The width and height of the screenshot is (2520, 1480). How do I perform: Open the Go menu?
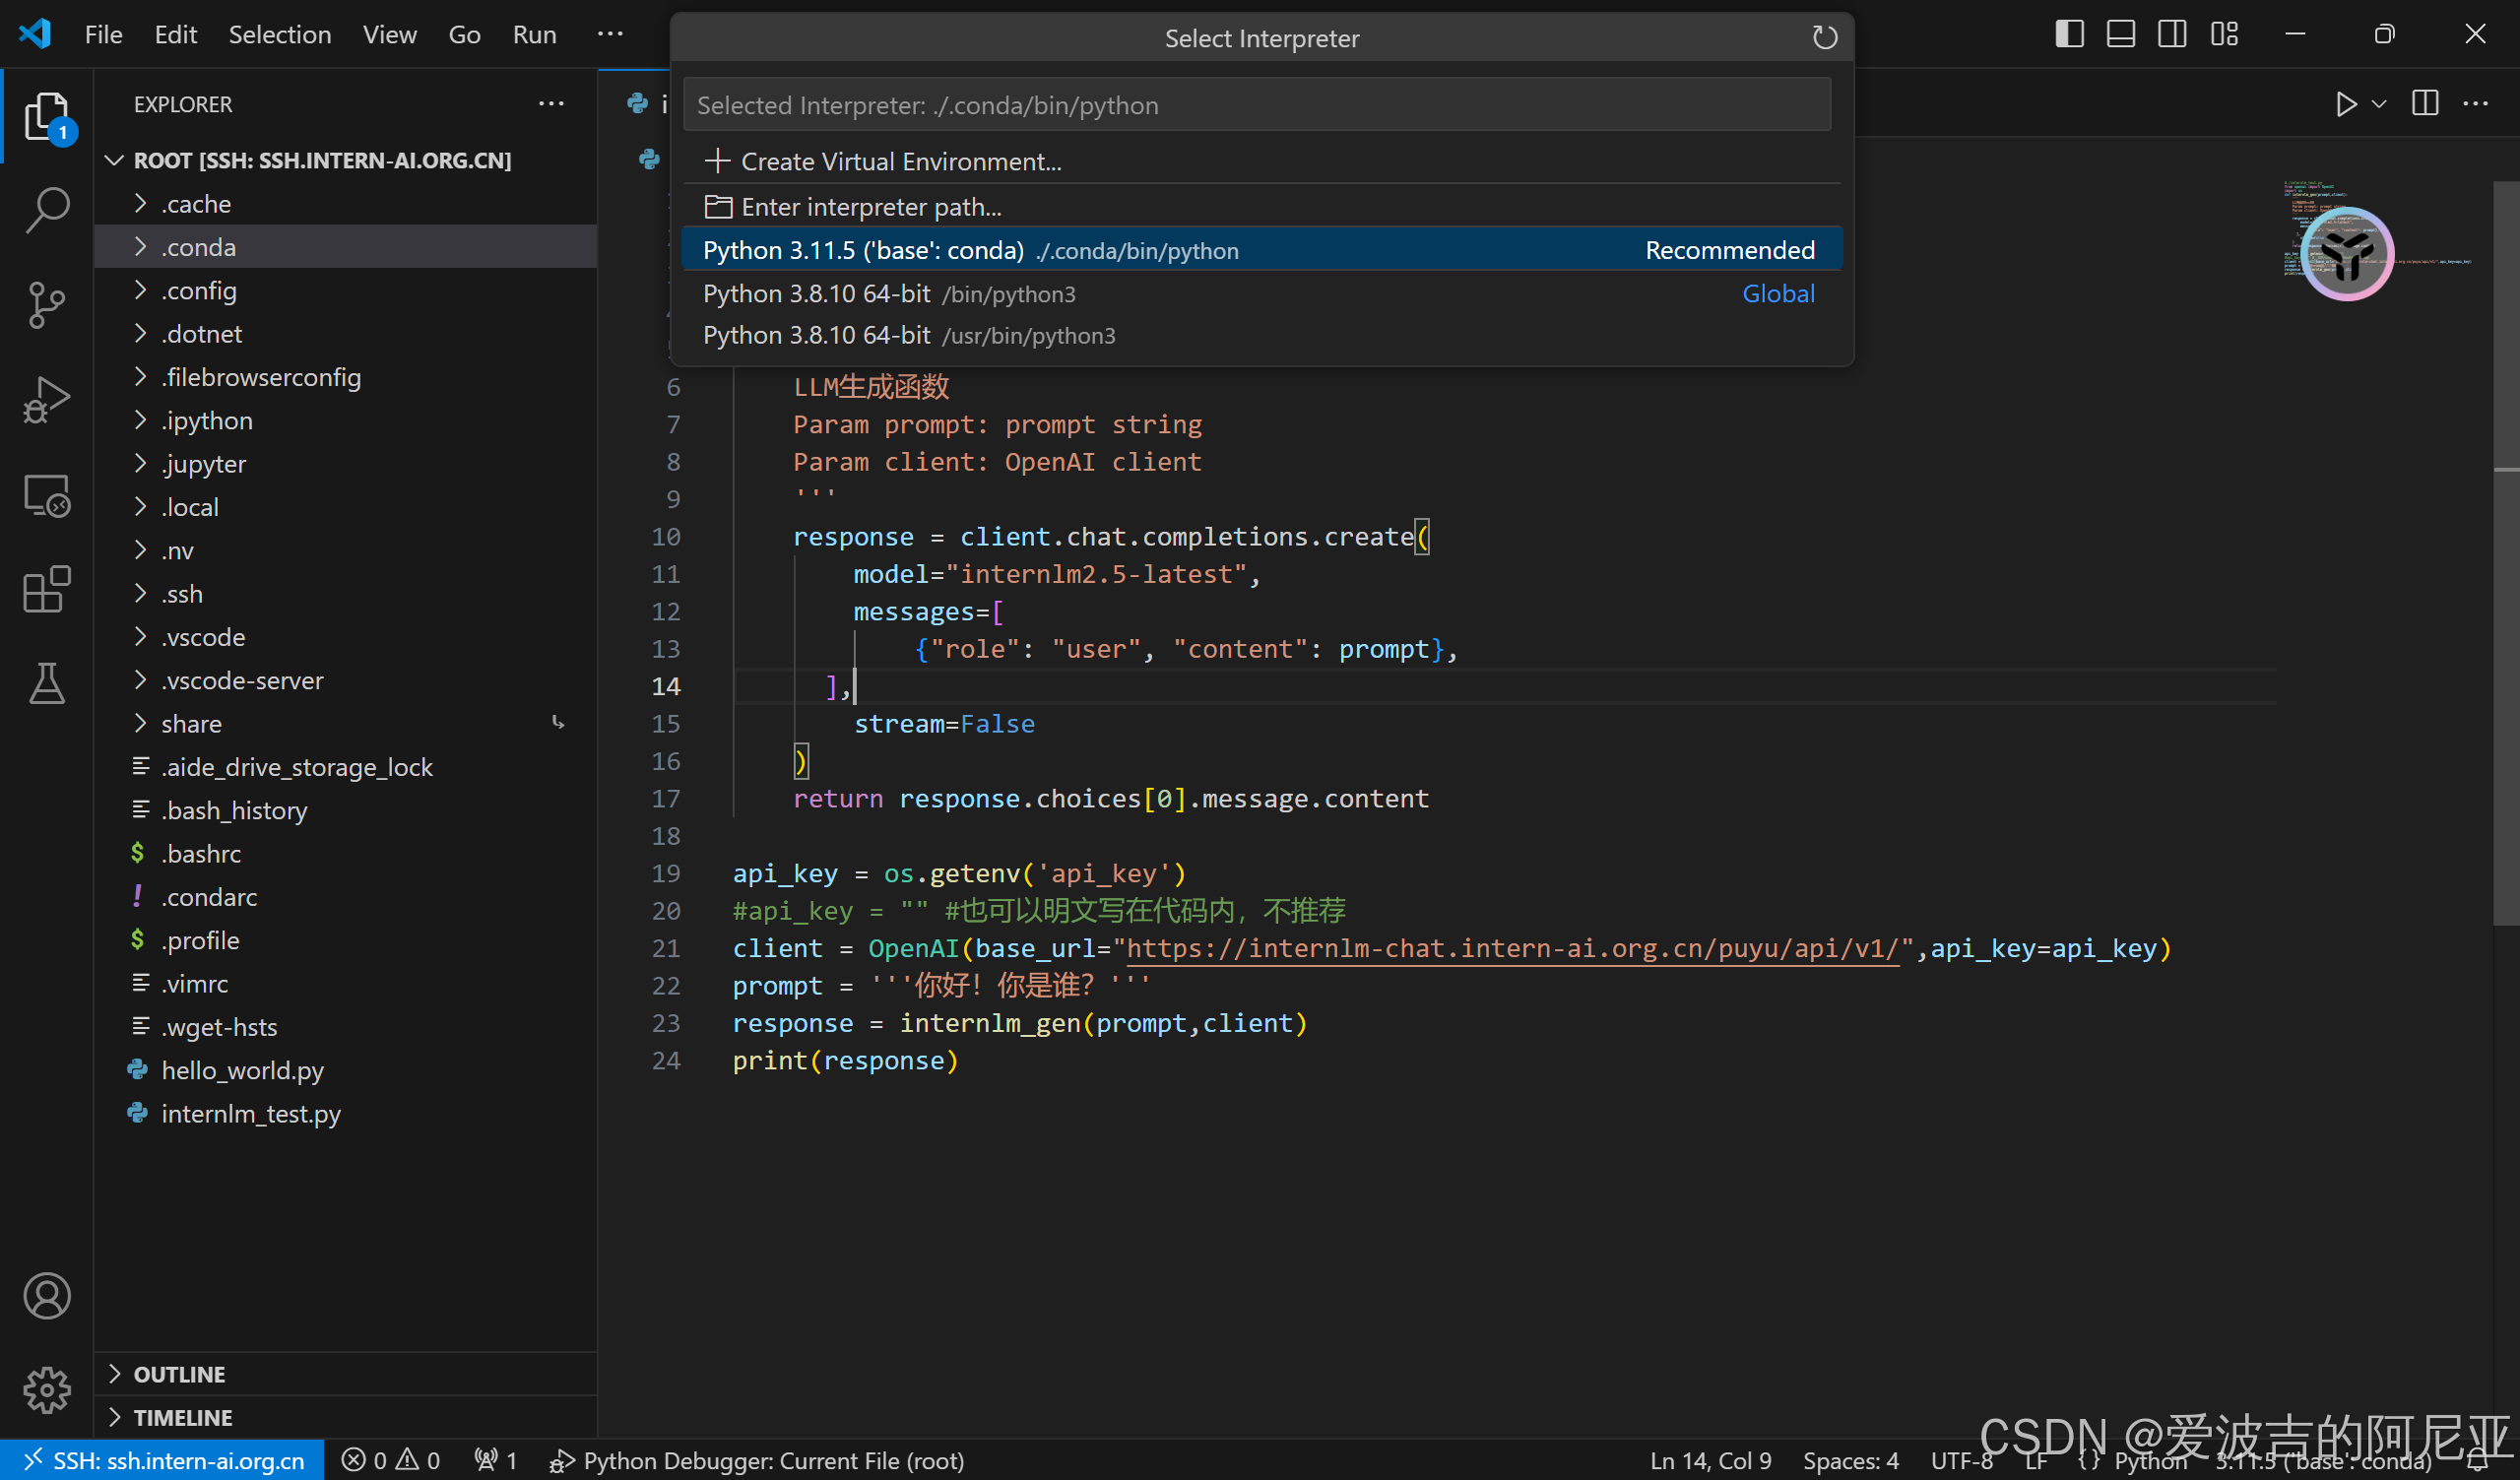464,34
